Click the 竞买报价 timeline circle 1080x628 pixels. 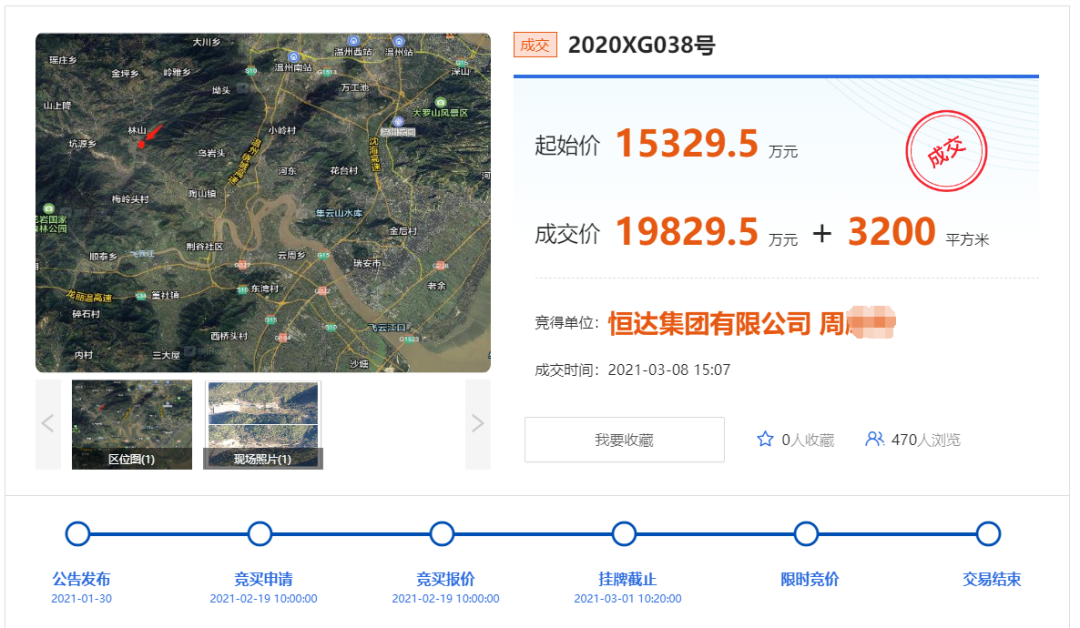[x=442, y=534]
